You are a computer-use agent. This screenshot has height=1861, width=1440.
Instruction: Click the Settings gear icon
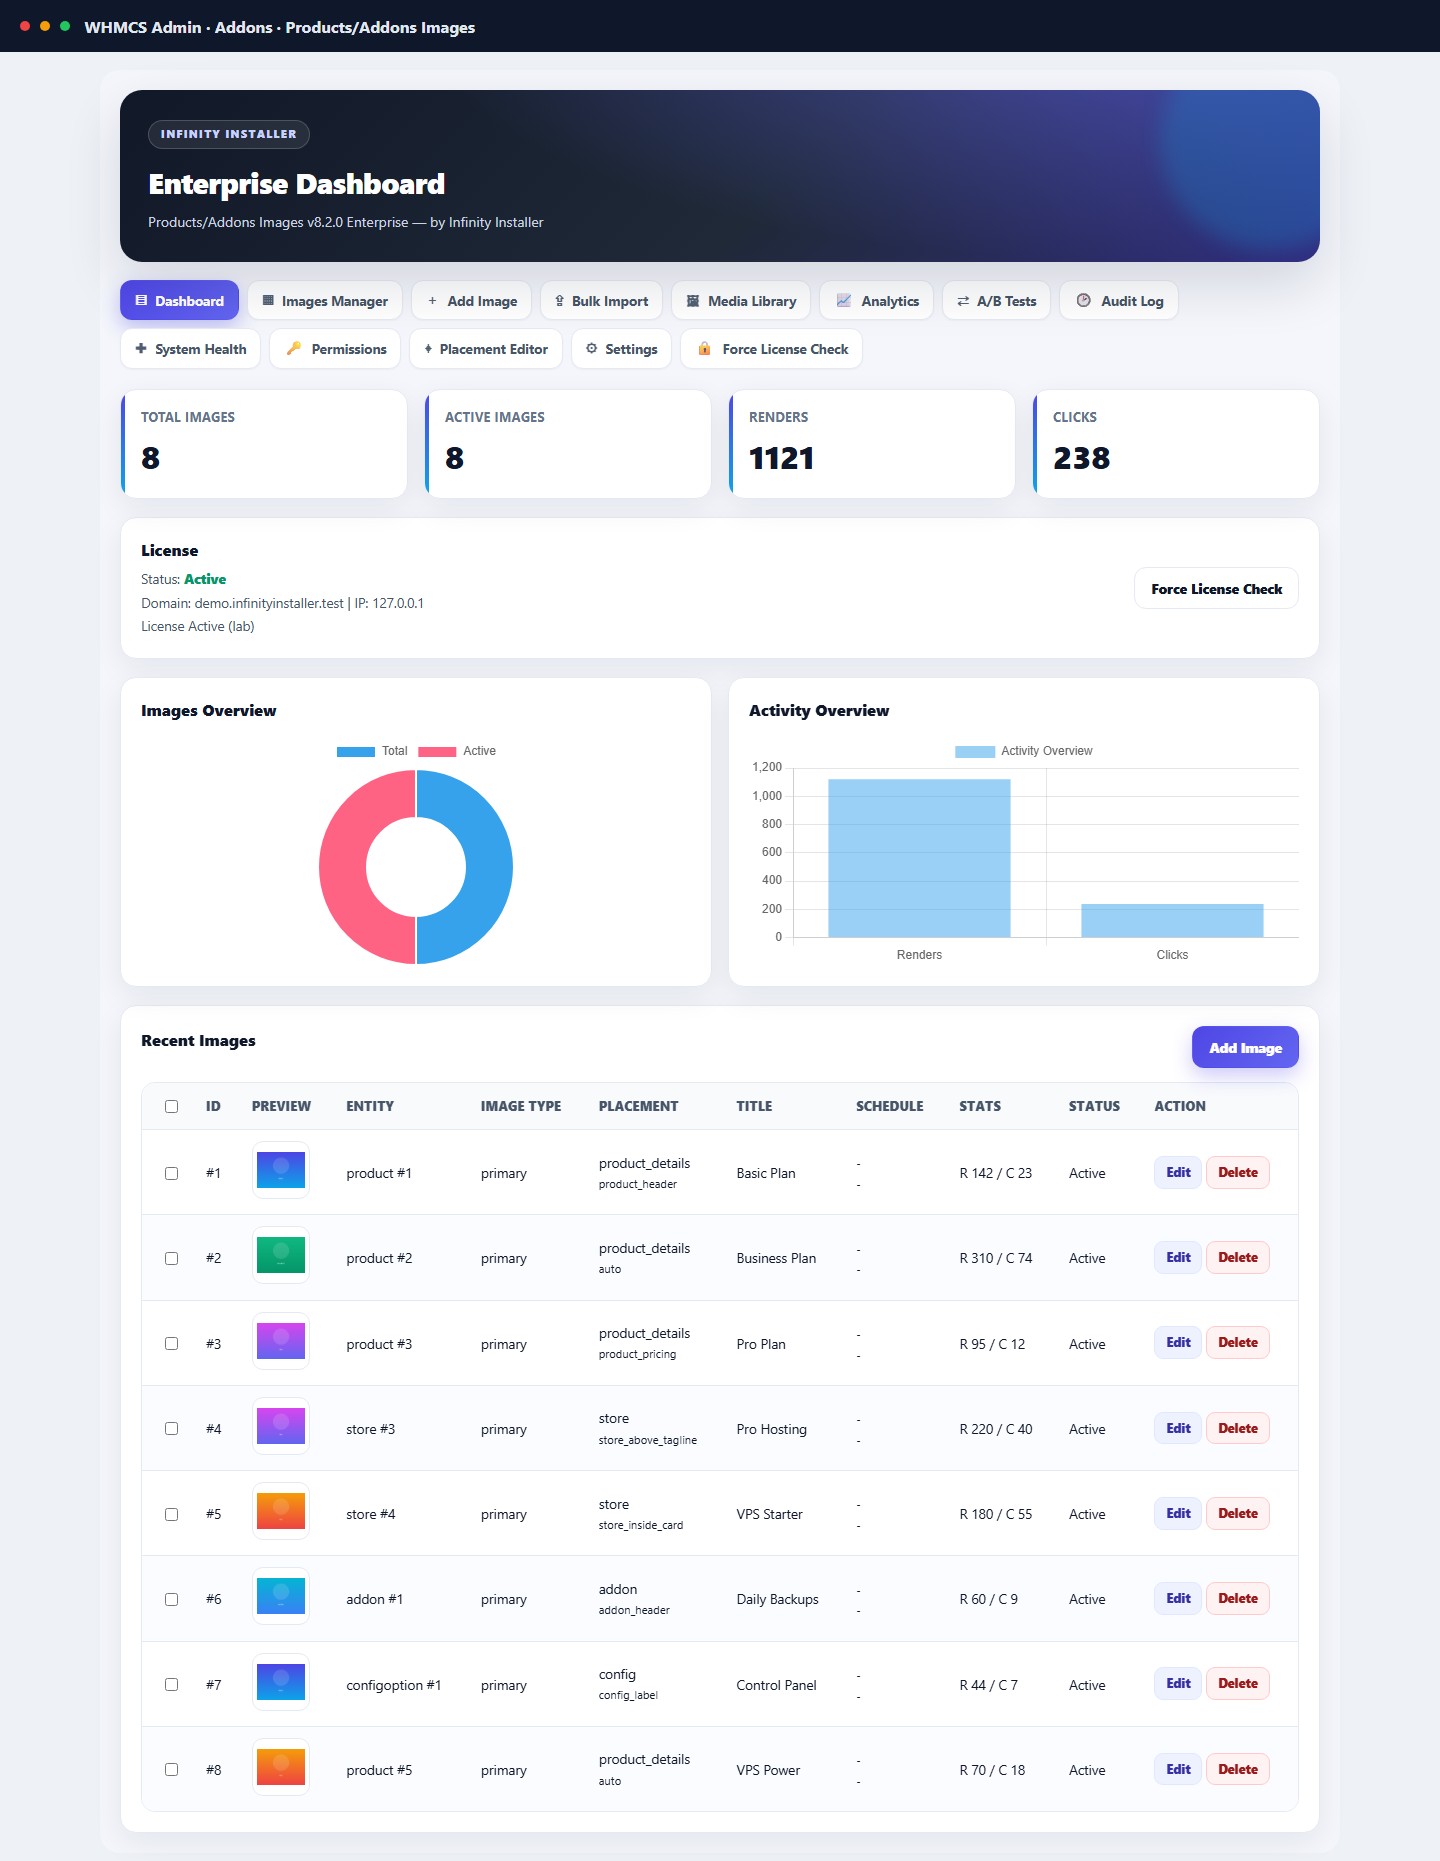tap(591, 348)
